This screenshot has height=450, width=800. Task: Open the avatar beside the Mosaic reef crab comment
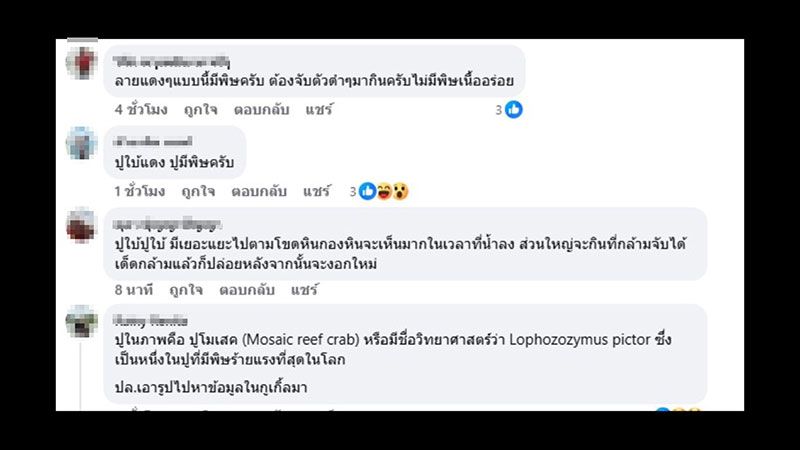click(x=81, y=322)
